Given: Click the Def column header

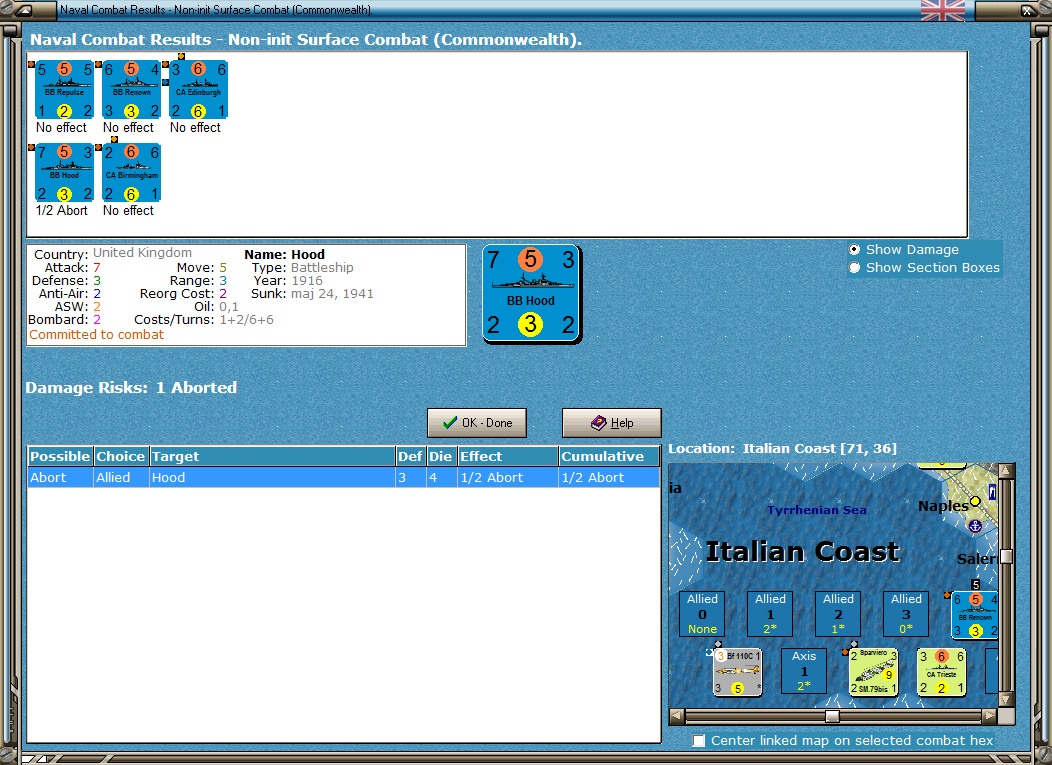Looking at the screenshot, I should tap(411, 456).
